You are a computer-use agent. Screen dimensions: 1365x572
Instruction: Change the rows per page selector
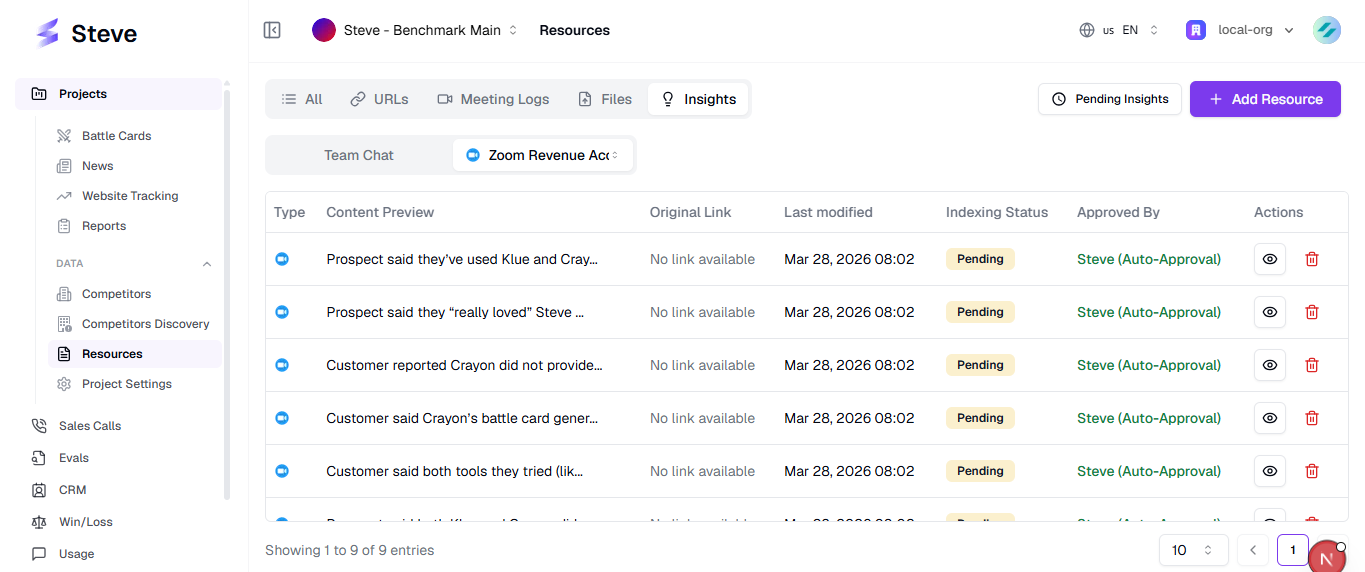click(1192, 550)
